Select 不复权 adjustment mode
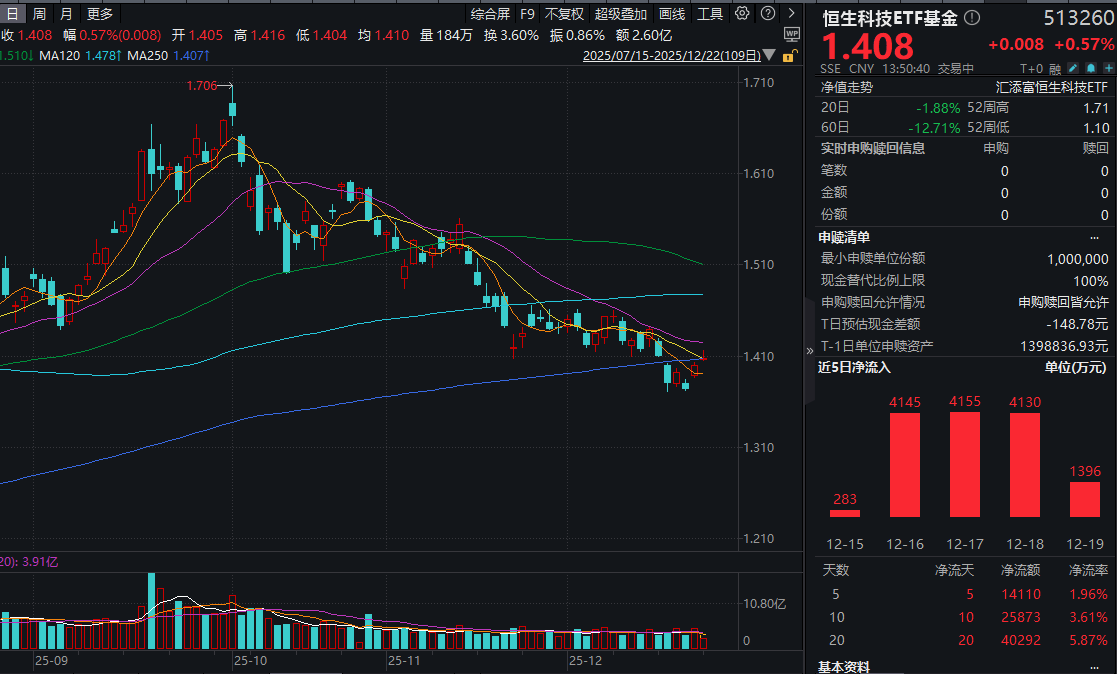 564,14
